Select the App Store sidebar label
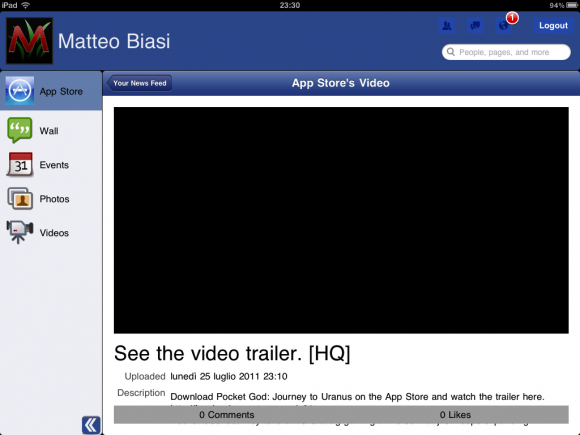 pyautogui.click(x=61, y=91)
